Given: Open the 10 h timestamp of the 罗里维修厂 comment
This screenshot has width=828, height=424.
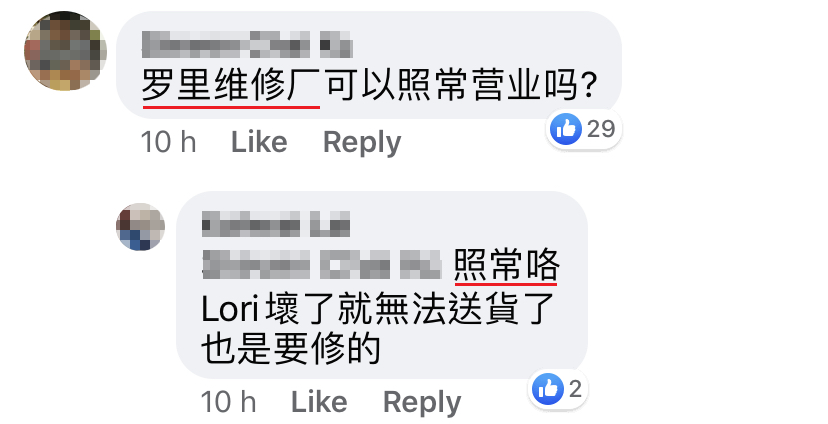Looking at the screenshot, I should pos(168,142).
